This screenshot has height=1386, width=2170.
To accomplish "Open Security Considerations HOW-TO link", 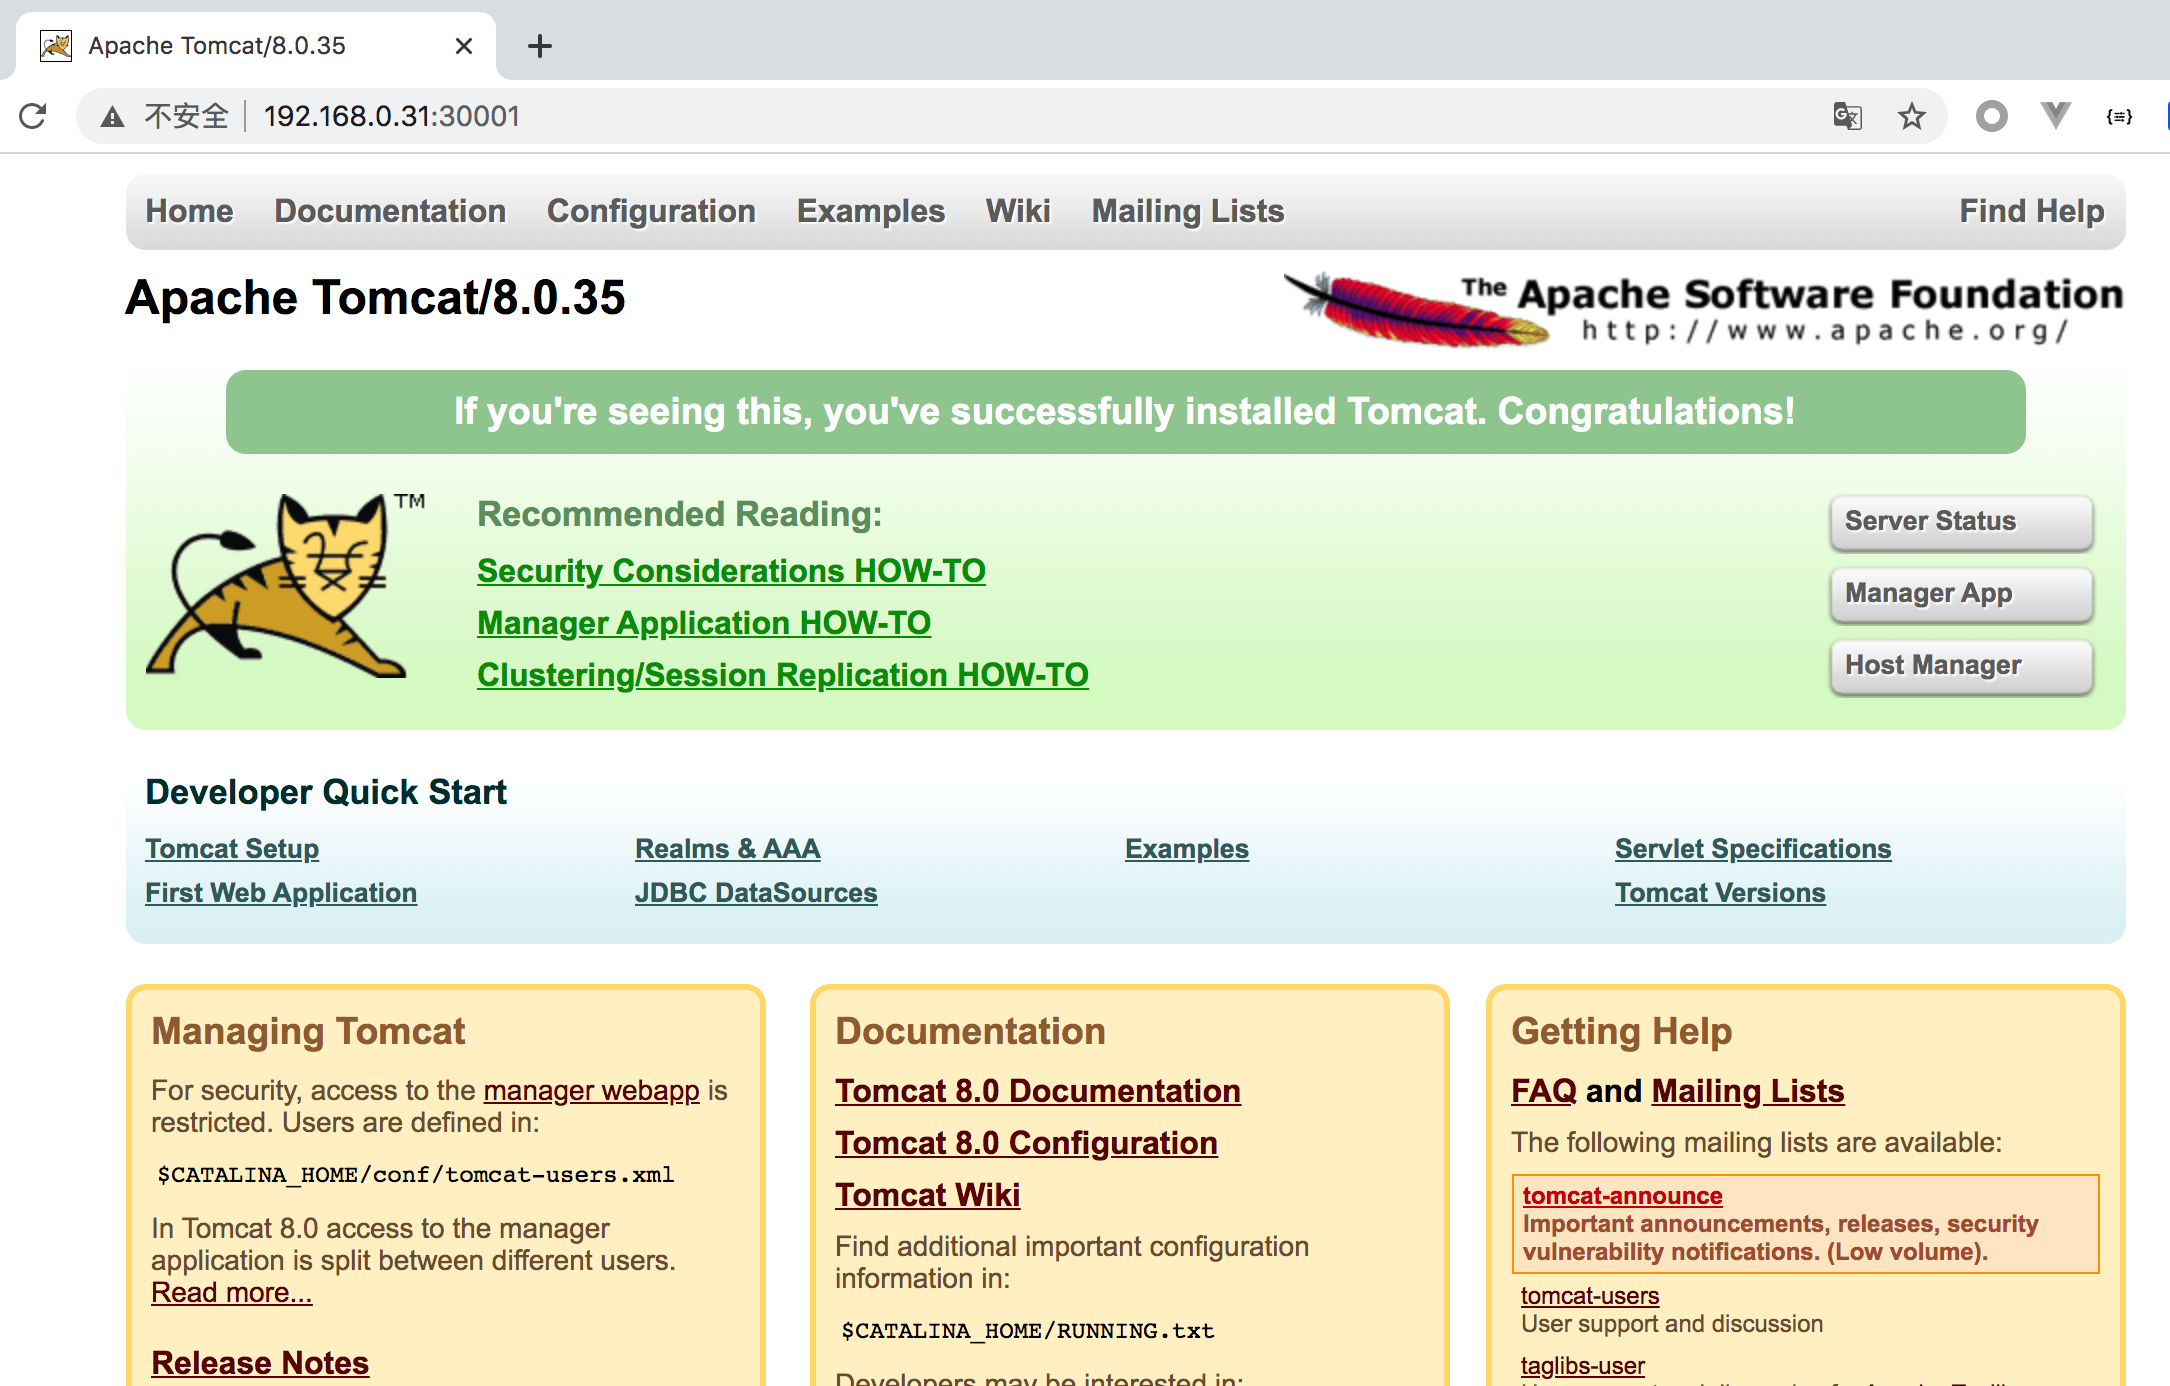I will (x=731, y=570).
